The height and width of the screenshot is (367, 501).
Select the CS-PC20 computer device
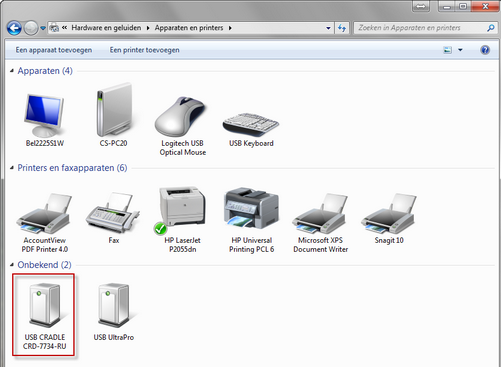(x=113, y=115)
